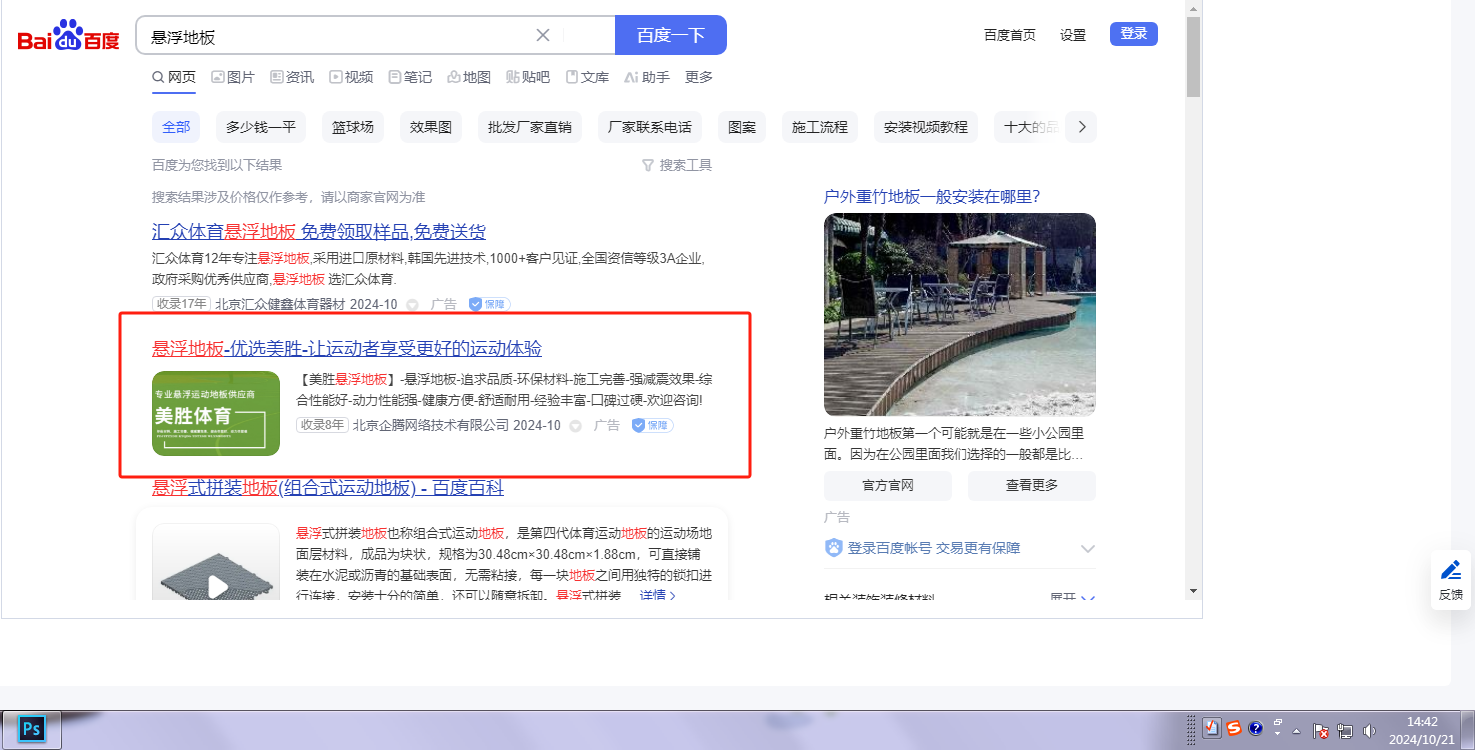
Task: Click the page's vertical scrollbar thumb
Action: pyautogui.click(x=1193, y=56)
